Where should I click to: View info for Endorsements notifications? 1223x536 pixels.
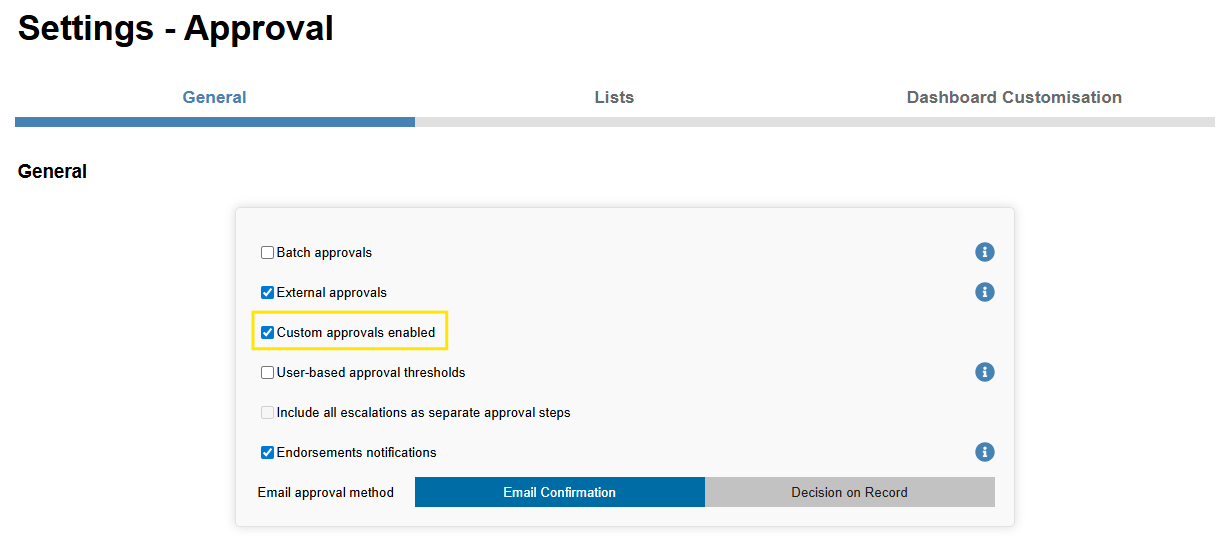pos(985,452)
